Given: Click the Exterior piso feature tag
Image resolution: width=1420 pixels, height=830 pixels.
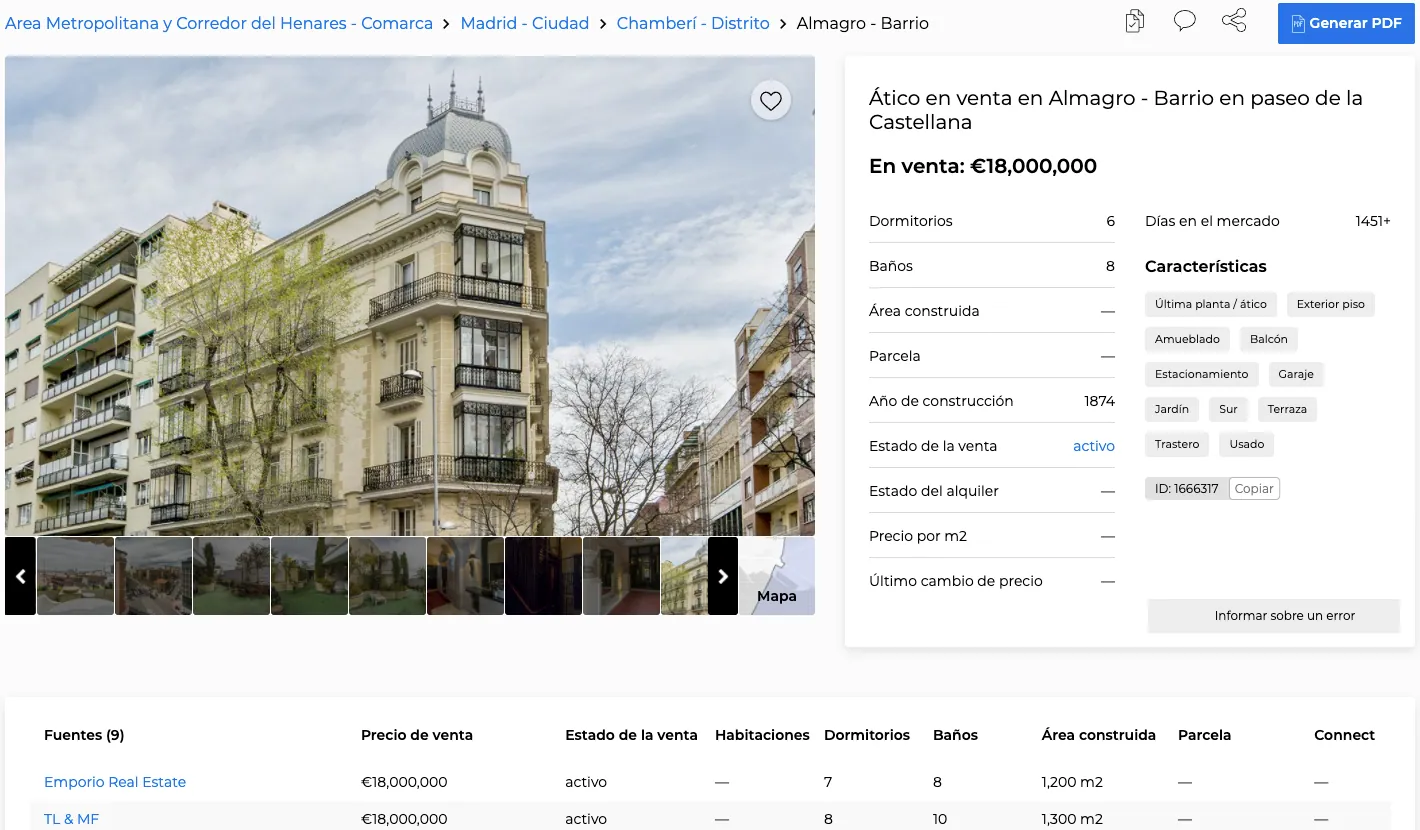Looking at the screenshot, I should [x=1331, y=304].
